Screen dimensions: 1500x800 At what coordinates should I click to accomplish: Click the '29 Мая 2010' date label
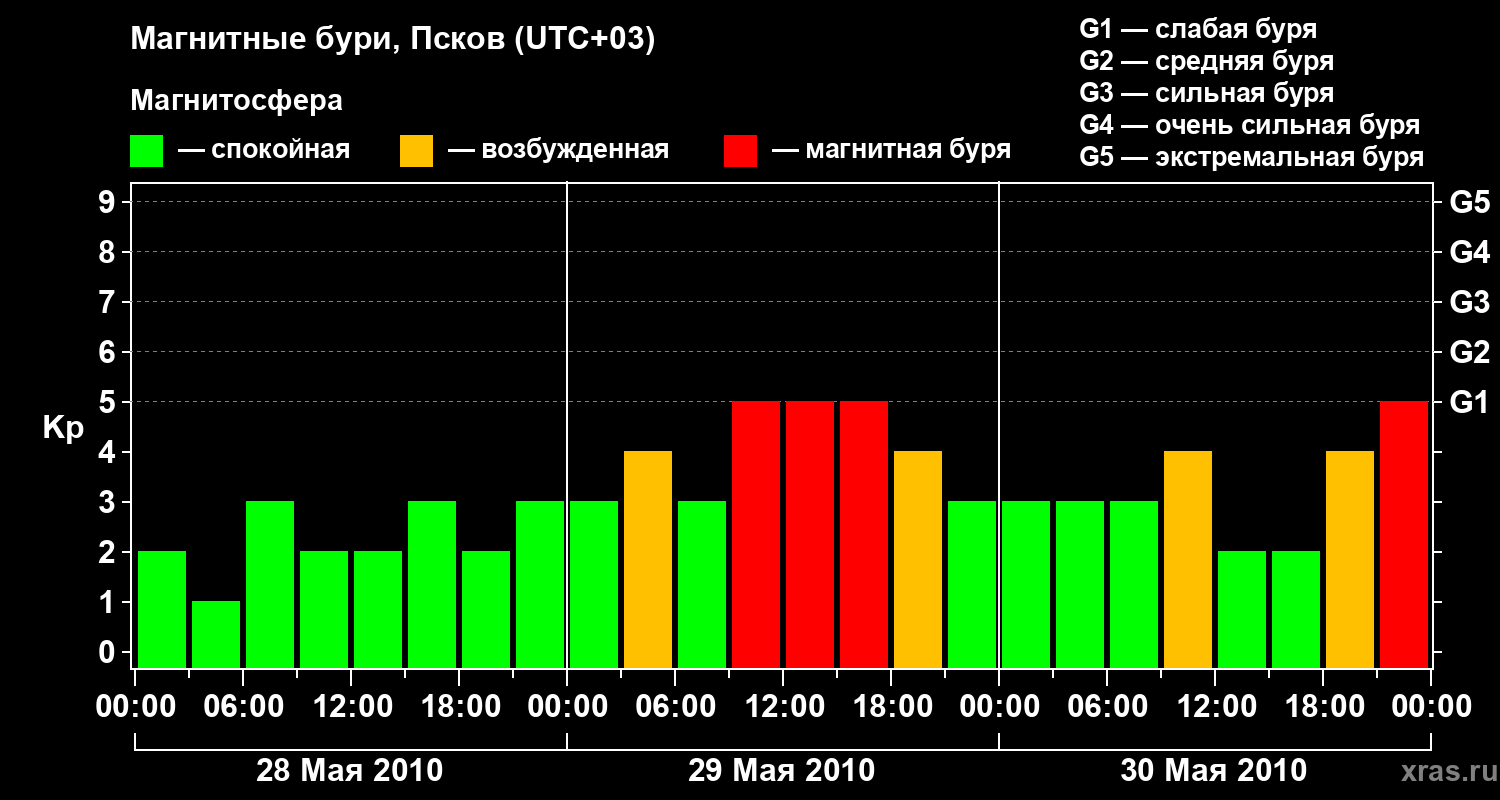point(782,771)
